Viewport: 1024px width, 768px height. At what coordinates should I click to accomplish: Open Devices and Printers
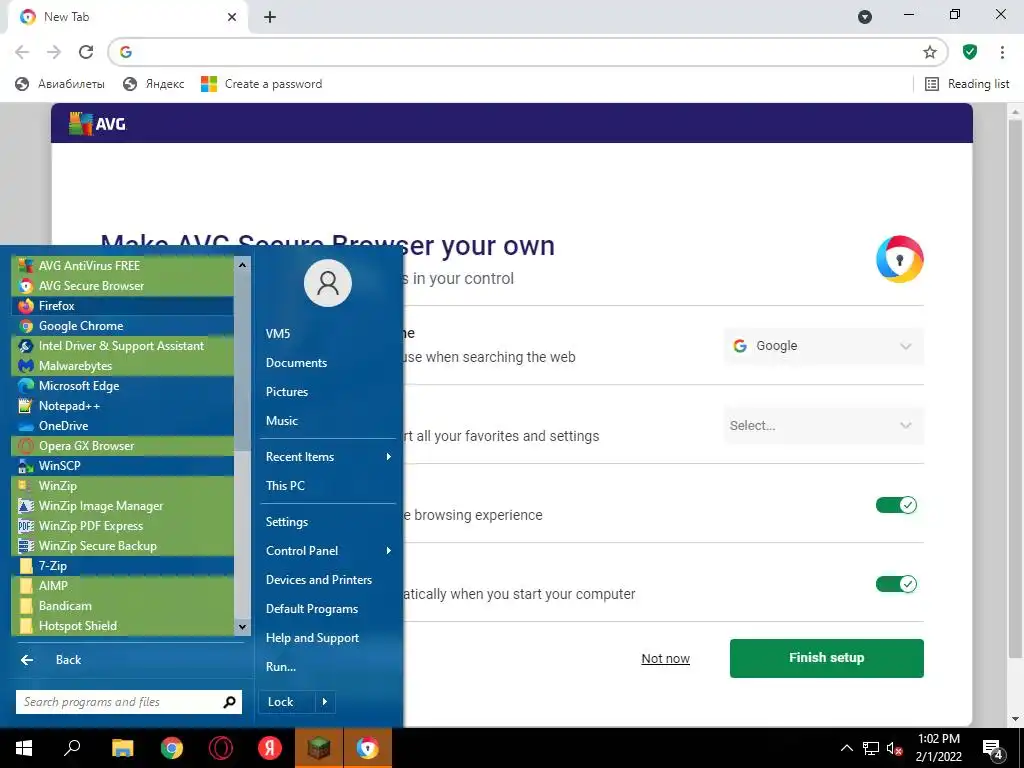click(x=319, y=580)
